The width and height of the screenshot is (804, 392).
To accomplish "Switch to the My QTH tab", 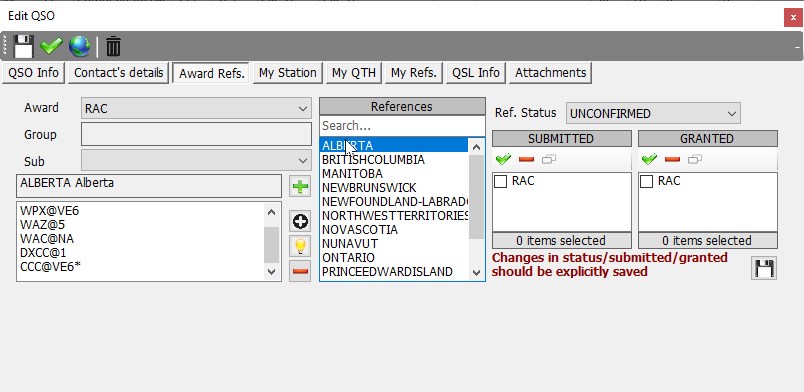I will click(x=354, y=73).
